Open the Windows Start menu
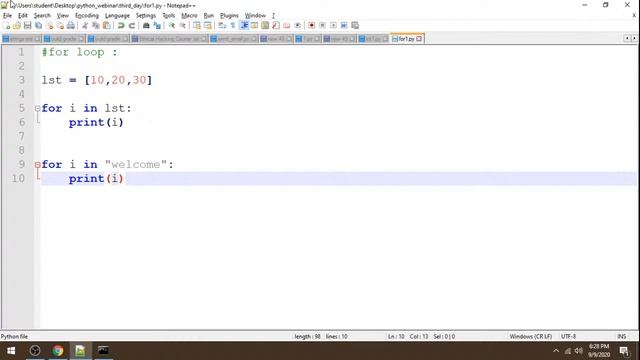This screenshot has width=640, height=360. coord(11,351)
